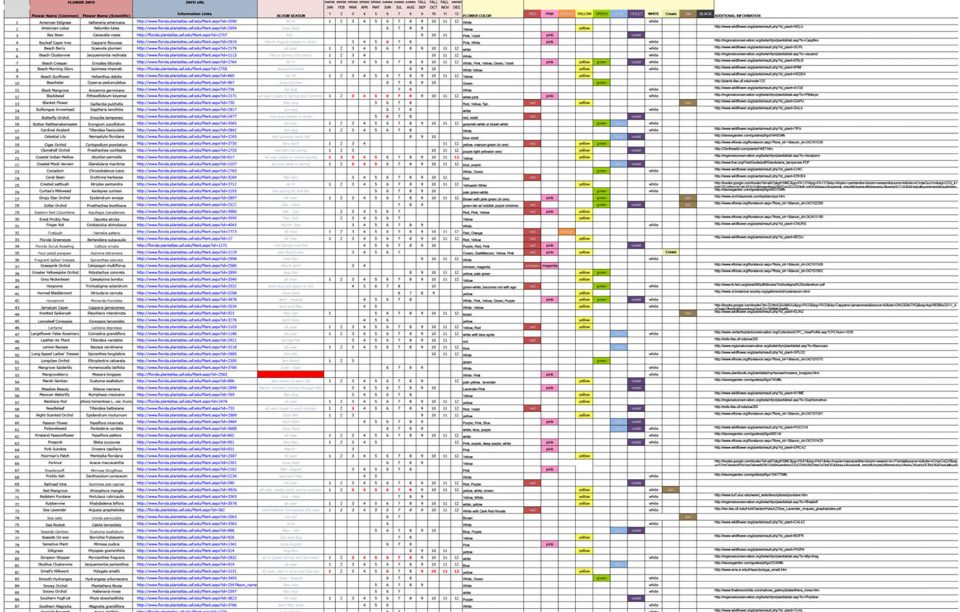Select the 'Southern Fogfruit' name cell
The image size is (960, 612).
tap(56, 599)
